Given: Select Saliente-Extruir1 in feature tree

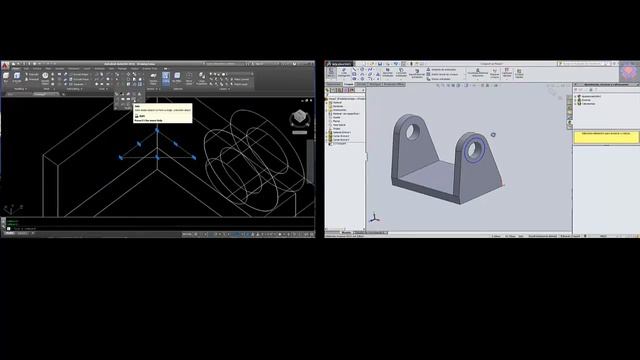Looking at the screenshot, I should pos(340,132).
